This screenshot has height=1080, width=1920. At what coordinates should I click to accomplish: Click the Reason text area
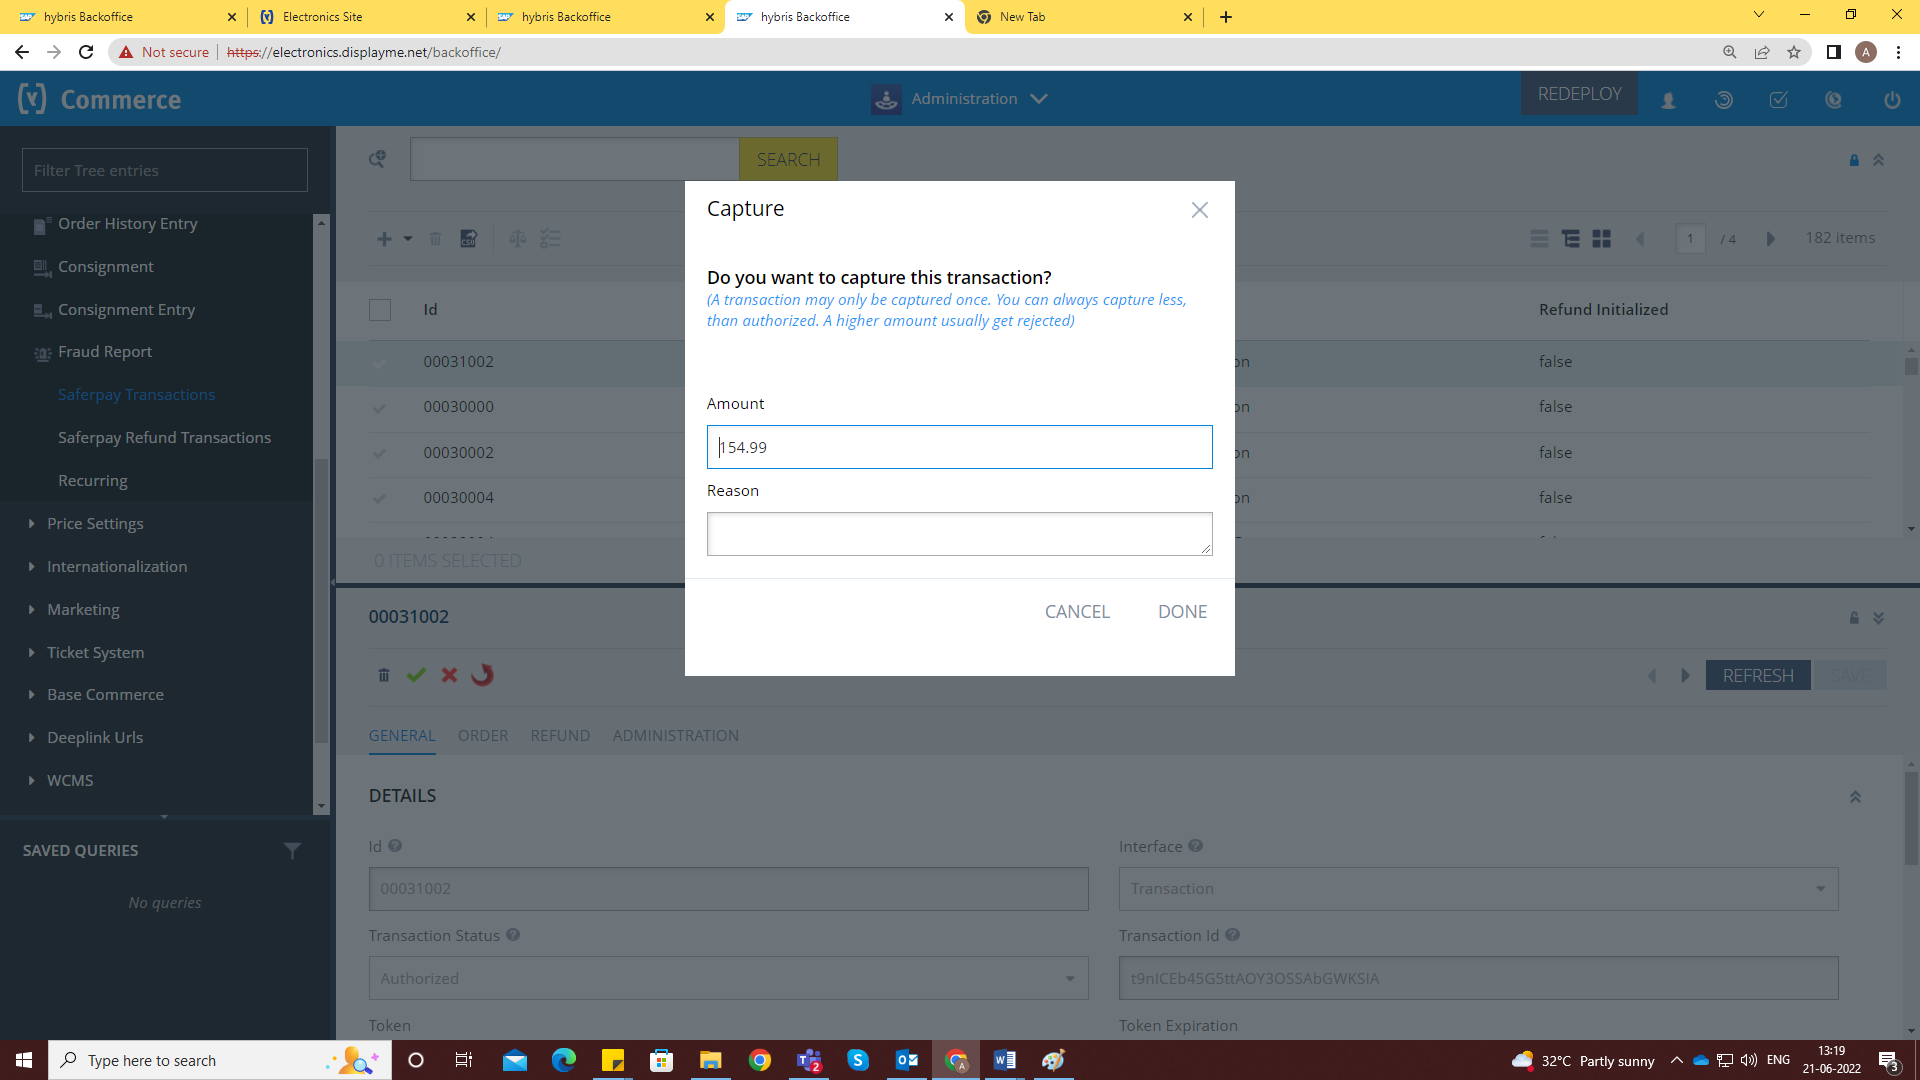click(958, 534)
